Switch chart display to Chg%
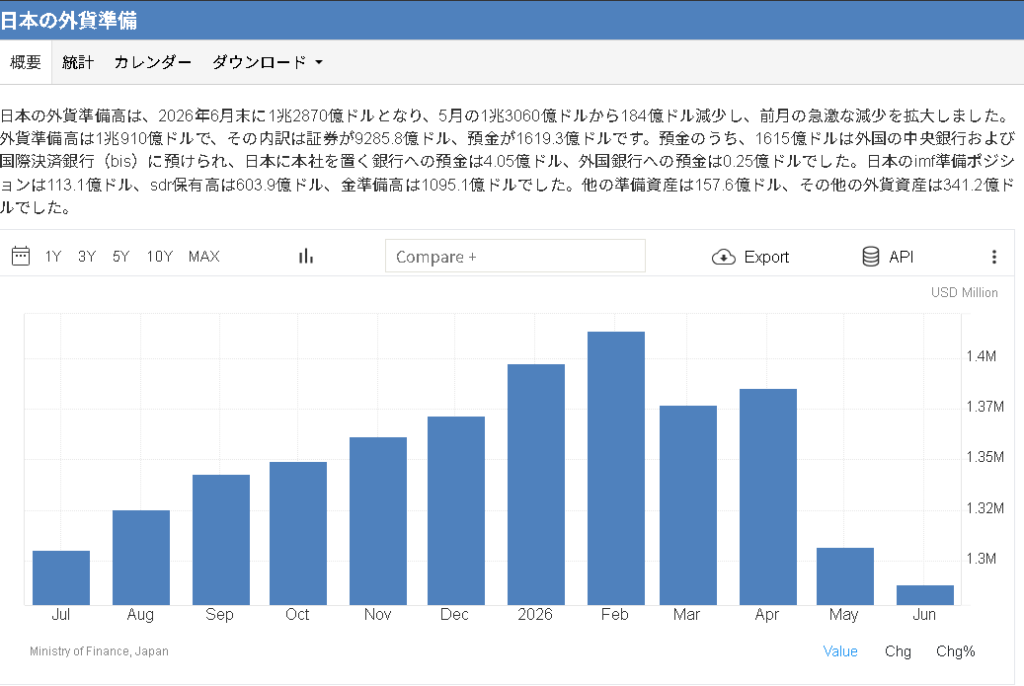Screen dimensions: 1024x686 [x=955, y=651]
